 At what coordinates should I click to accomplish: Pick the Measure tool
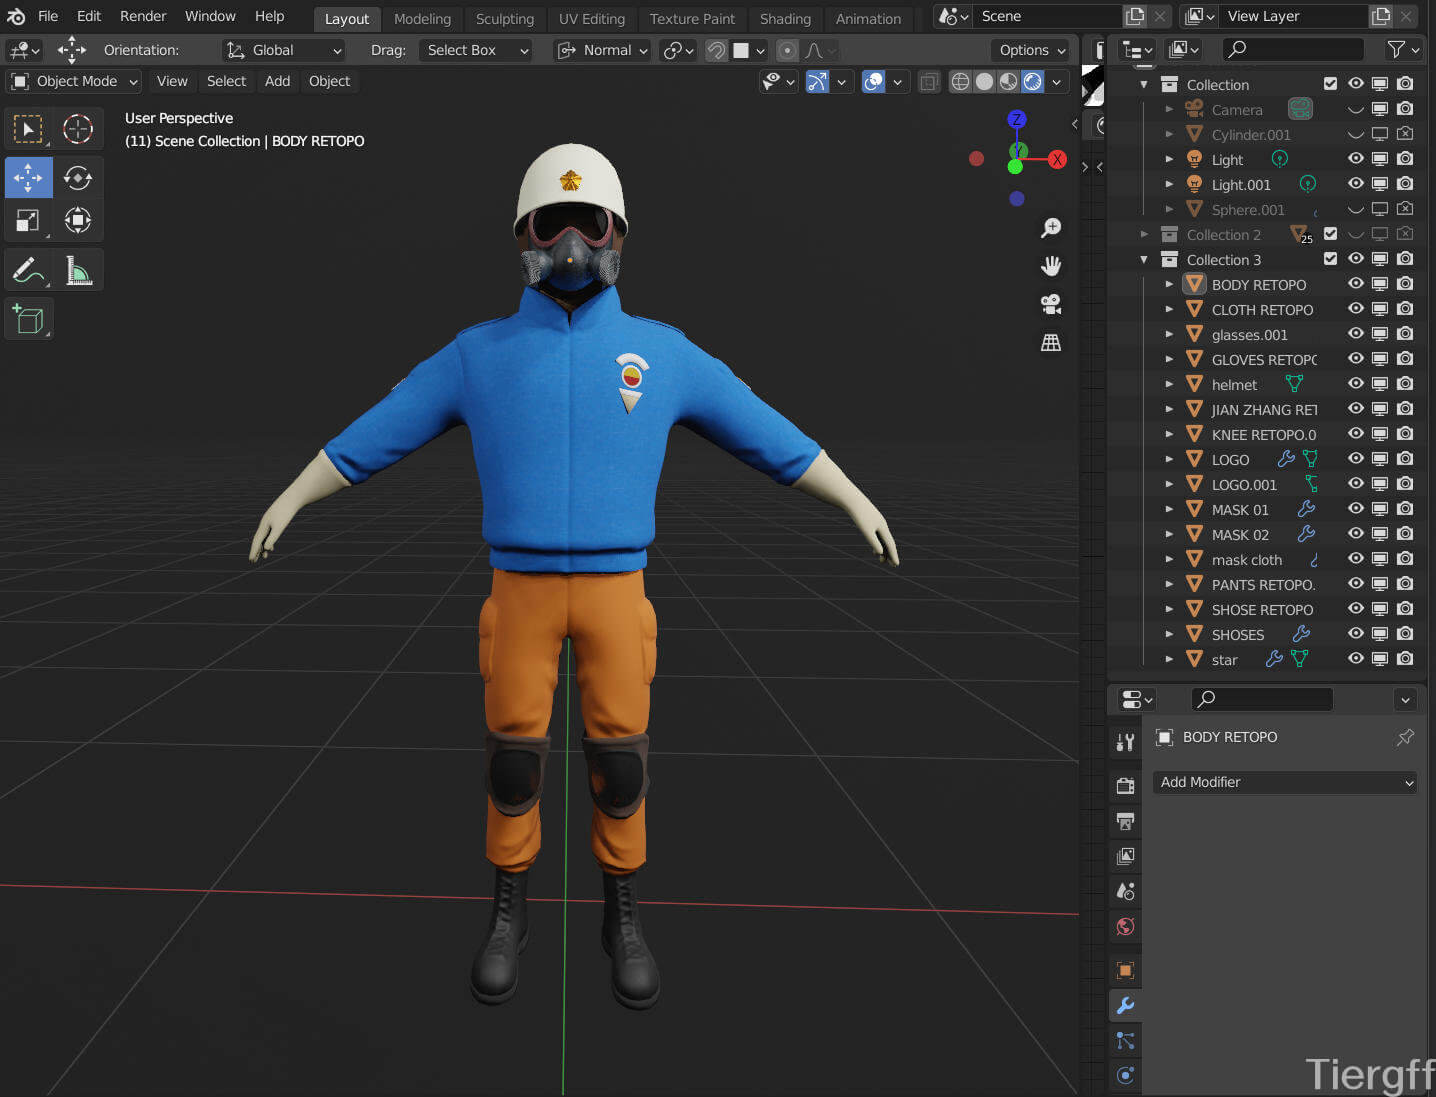(x=78, y=270)
